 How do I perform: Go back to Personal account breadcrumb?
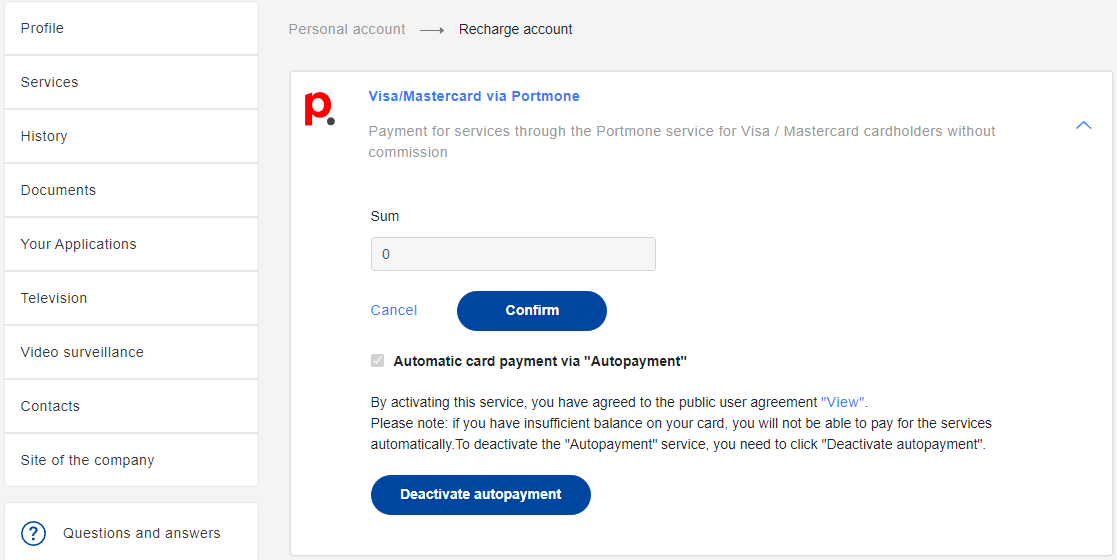click(x=347, y=29)
